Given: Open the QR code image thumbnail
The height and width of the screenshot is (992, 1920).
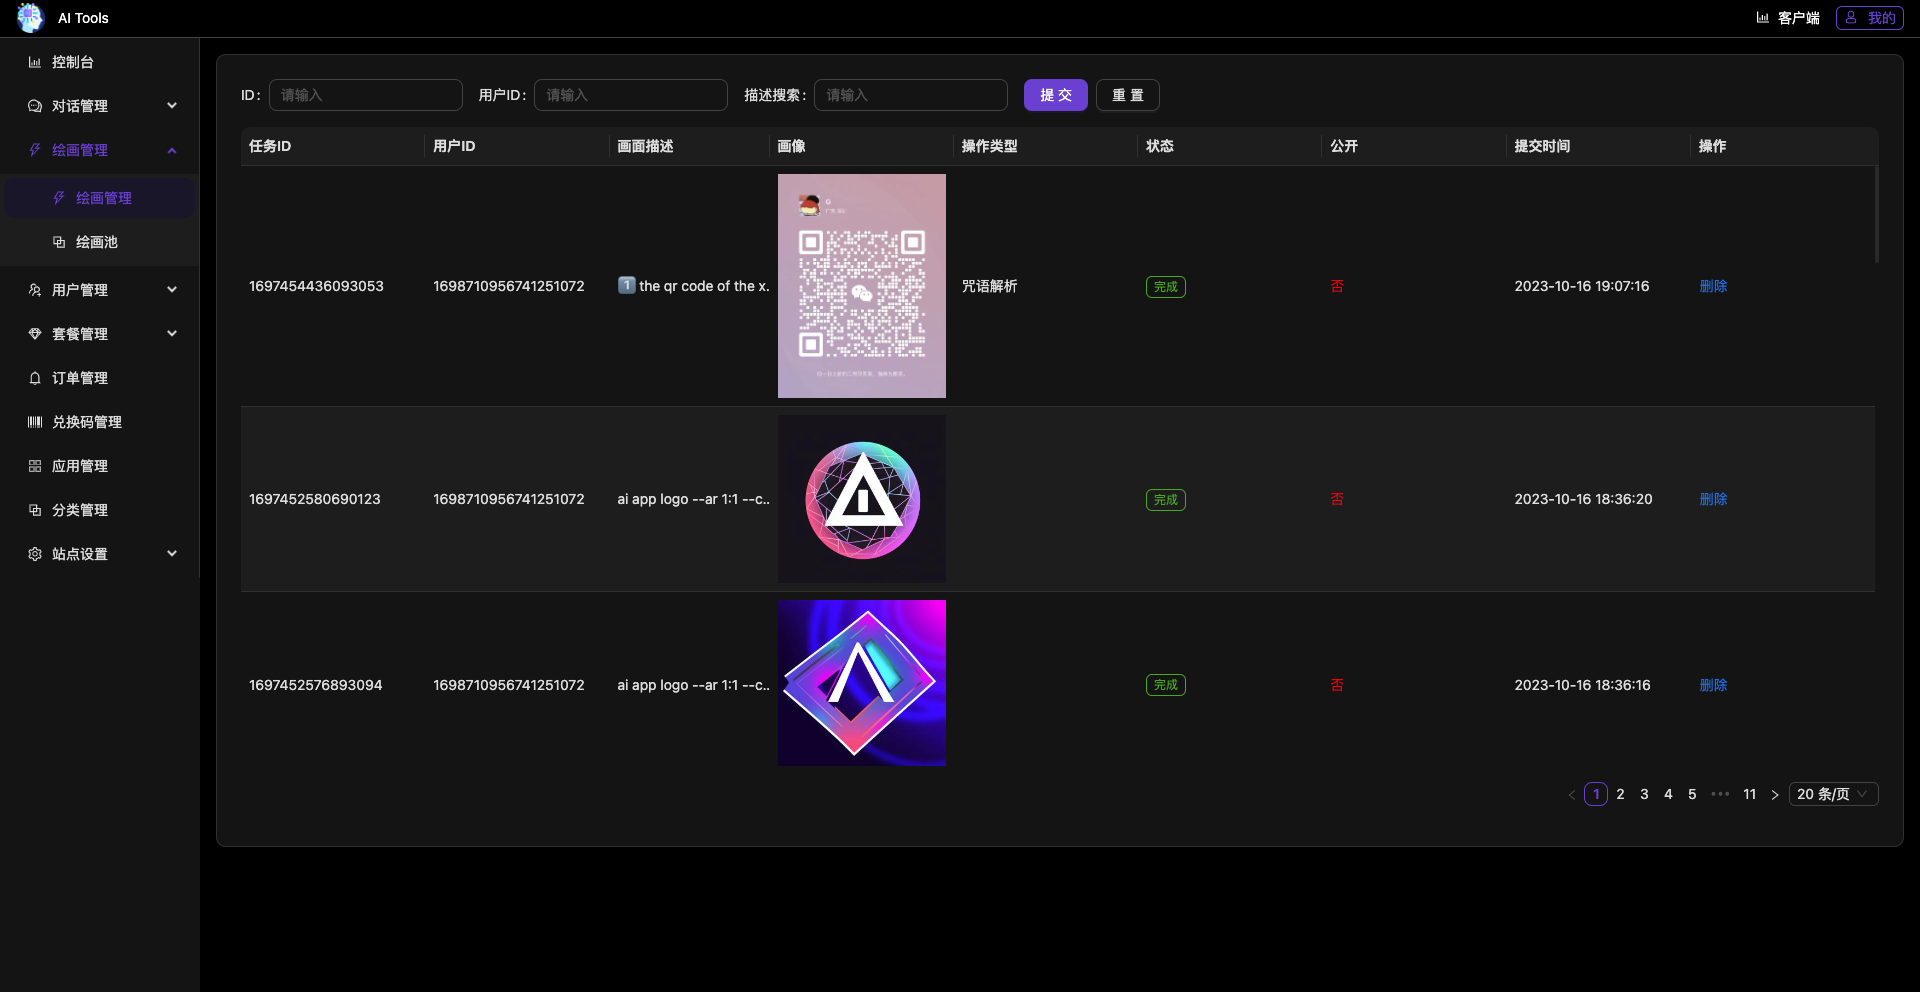Looking at the screenshot, I should [x=861, y=286].
